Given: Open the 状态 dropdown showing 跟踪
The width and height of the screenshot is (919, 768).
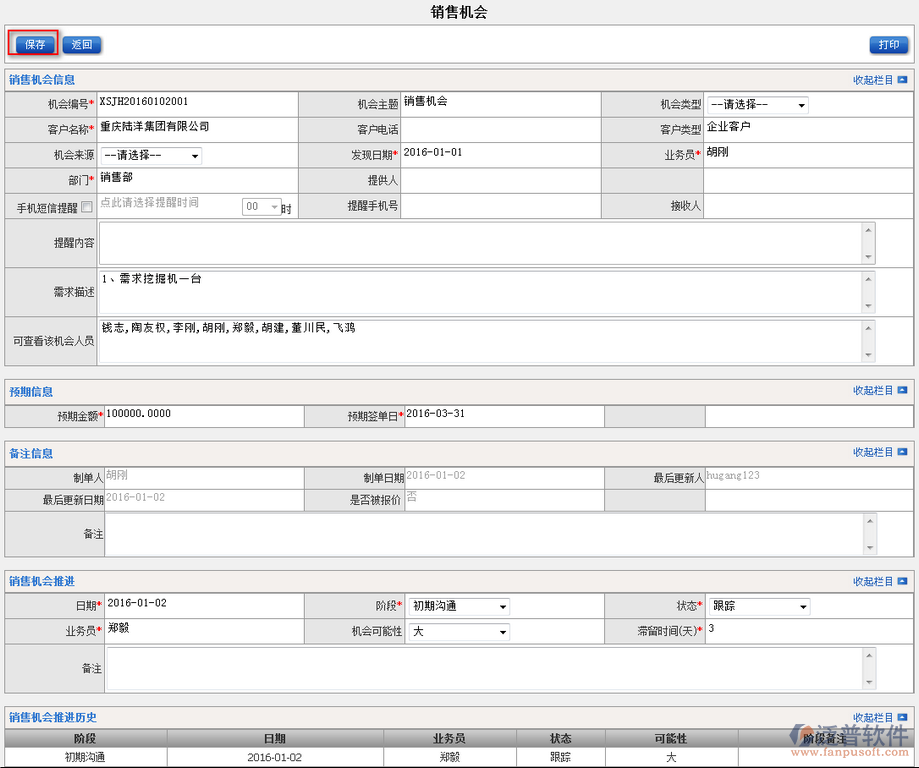Looking at the screenshot, I should pos(759,606).
